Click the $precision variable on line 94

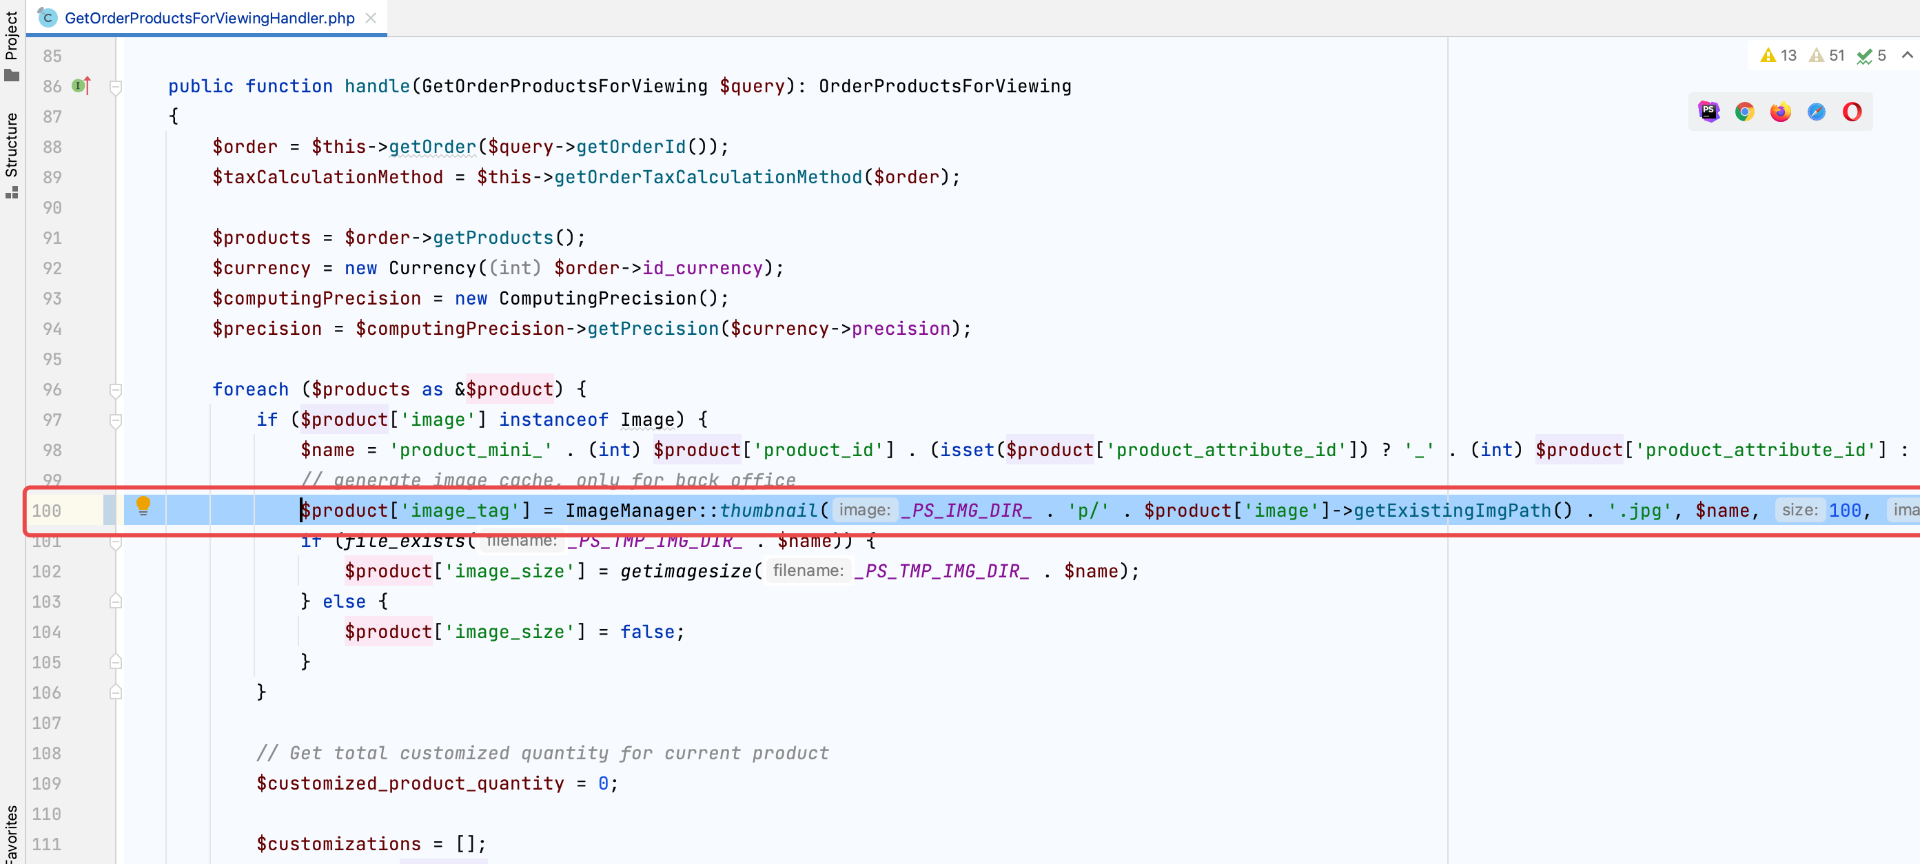pyautogui.click(x=267, y=329)
